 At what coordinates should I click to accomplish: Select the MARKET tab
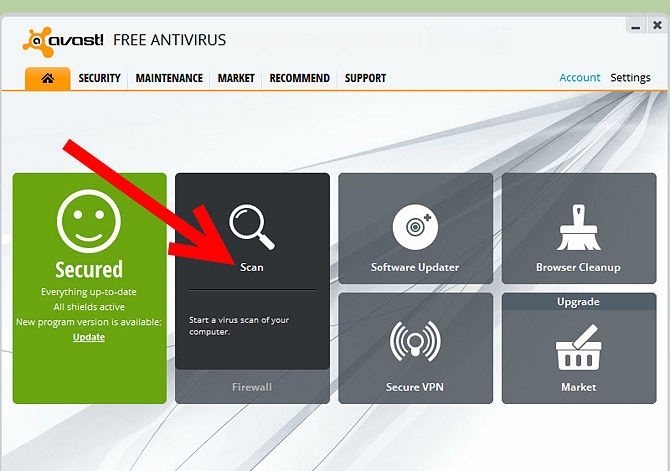(x=236, y=78)
